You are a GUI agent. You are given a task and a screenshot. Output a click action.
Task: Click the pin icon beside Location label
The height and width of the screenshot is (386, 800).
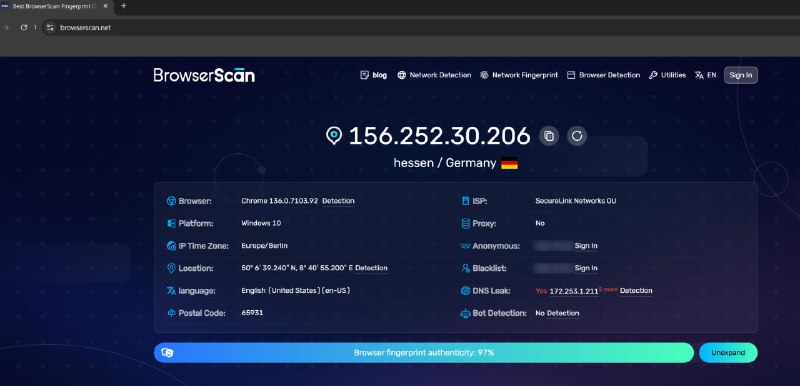pyautogui.click(x=171, y=268)
